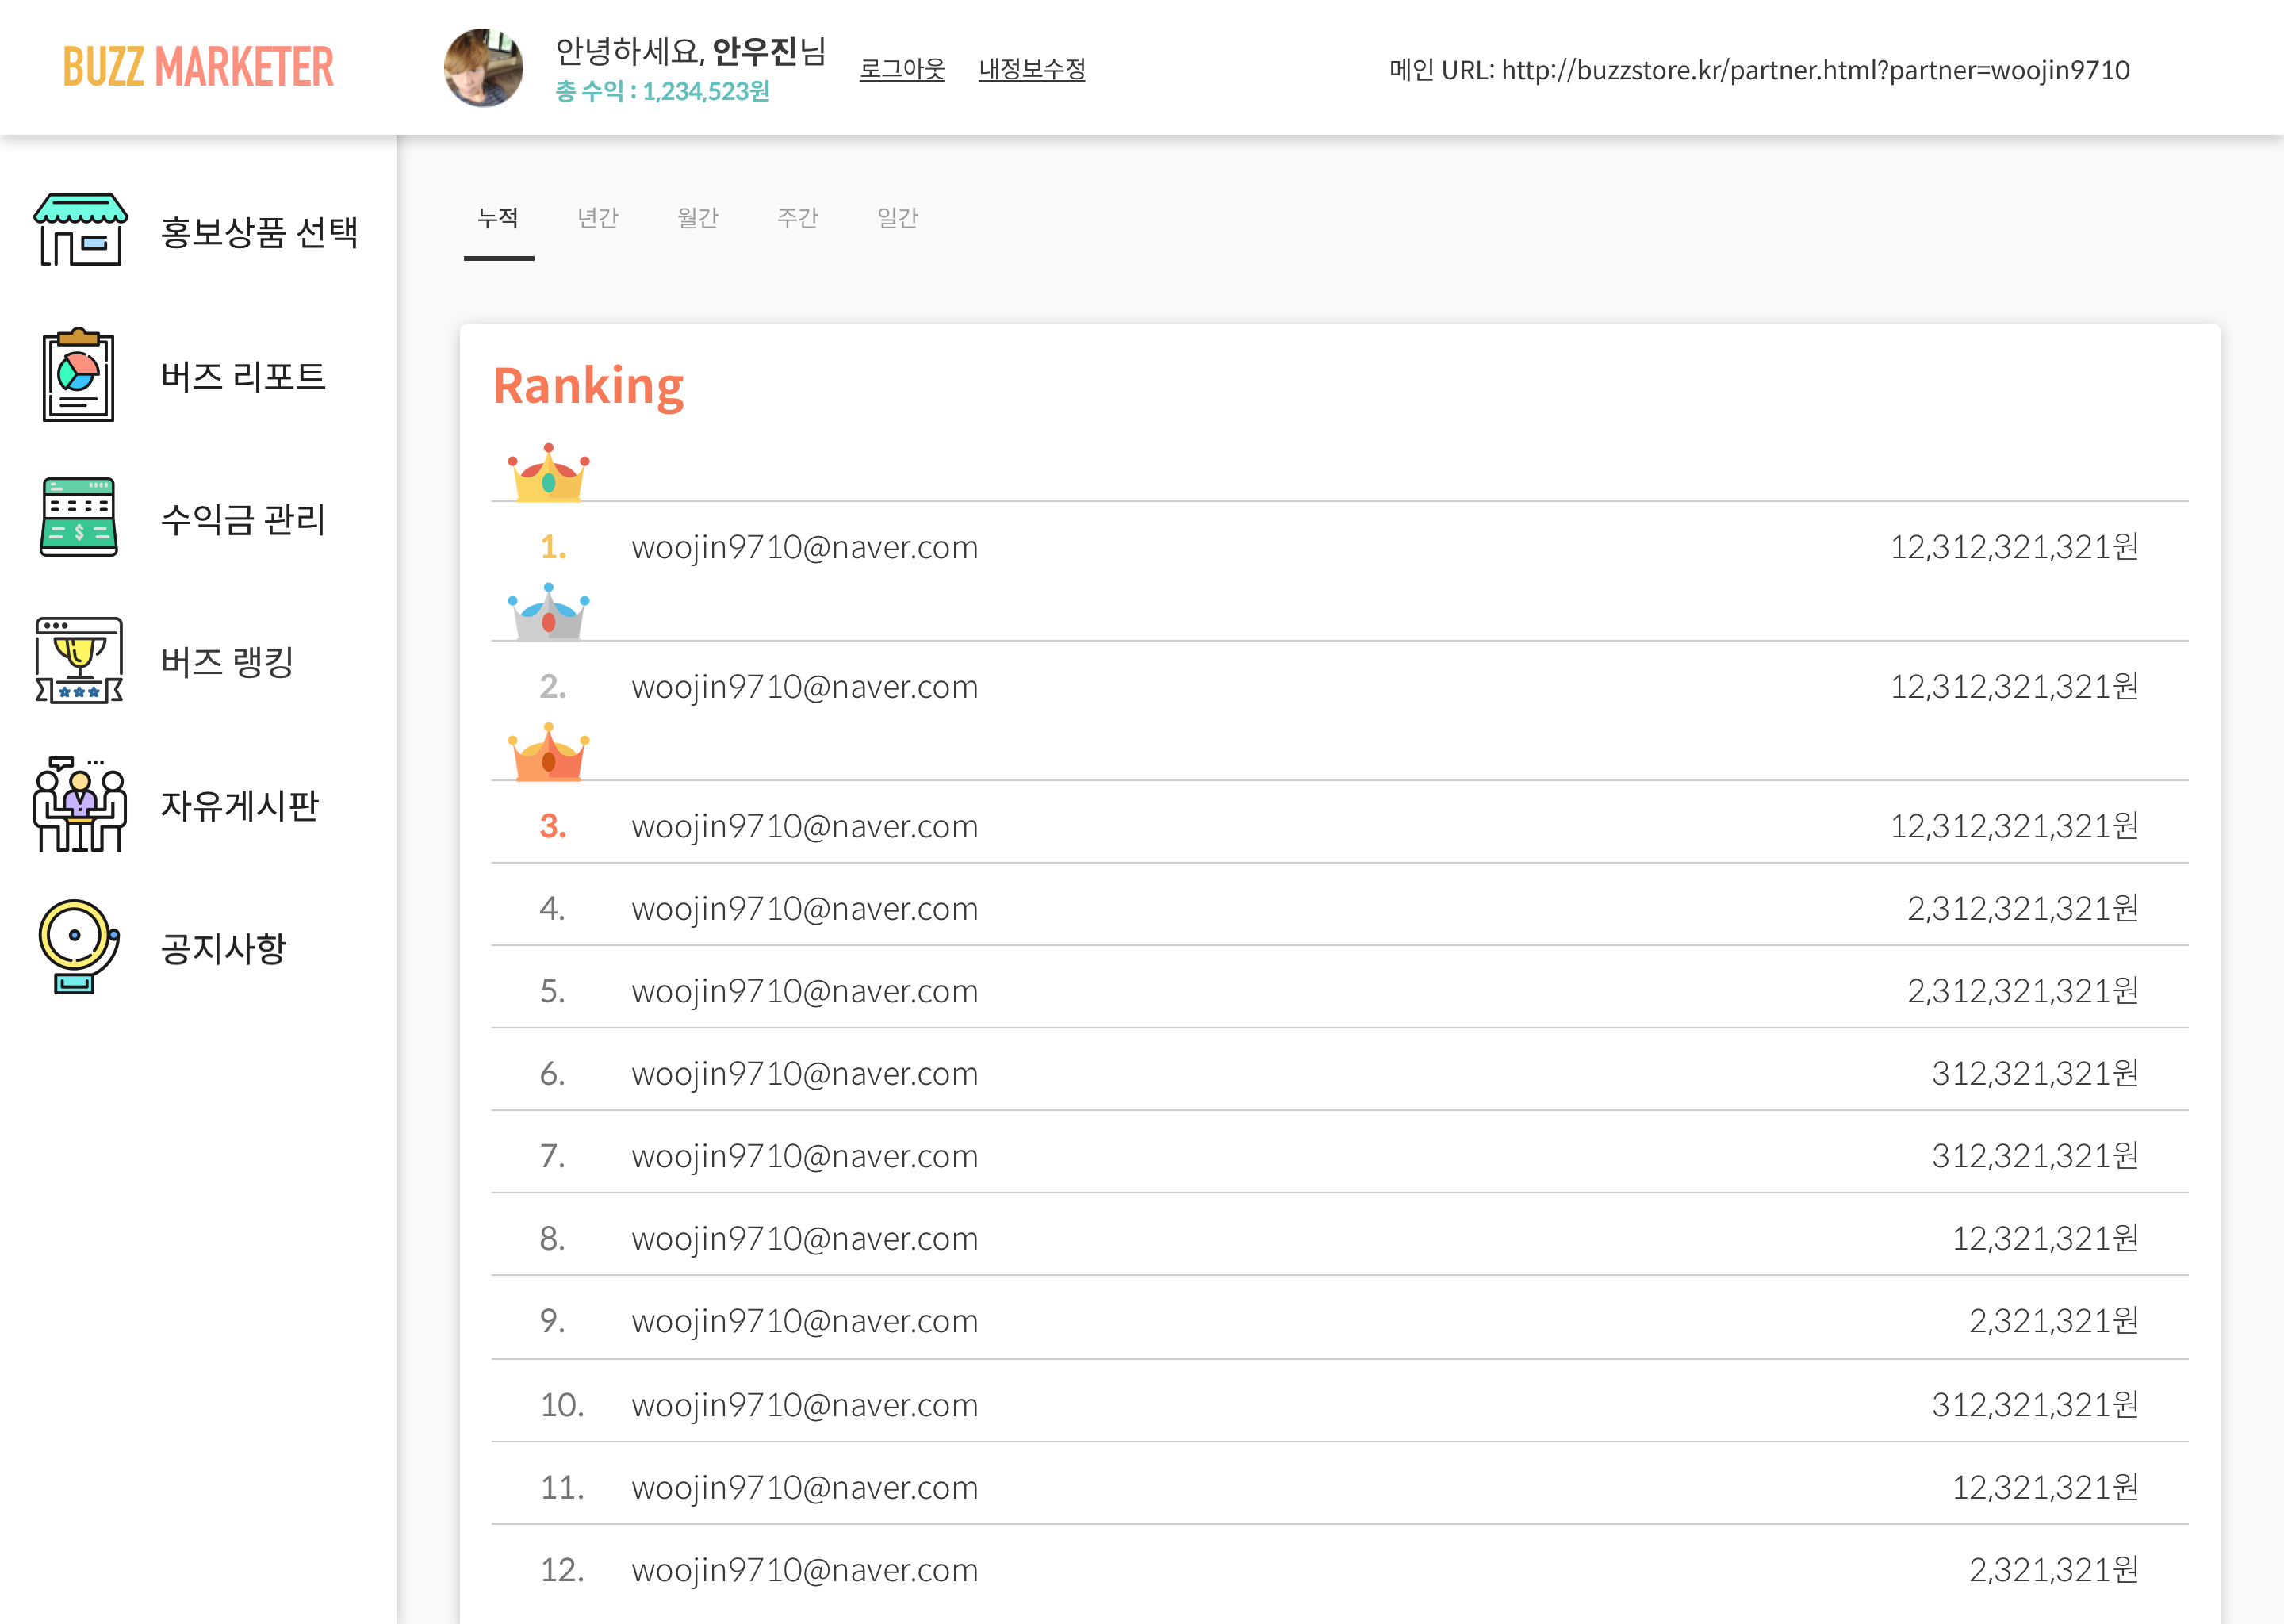The image size is (2284, 1624).
Task: Go to 버즈 랭킹 menu
Action: point(227,662)
